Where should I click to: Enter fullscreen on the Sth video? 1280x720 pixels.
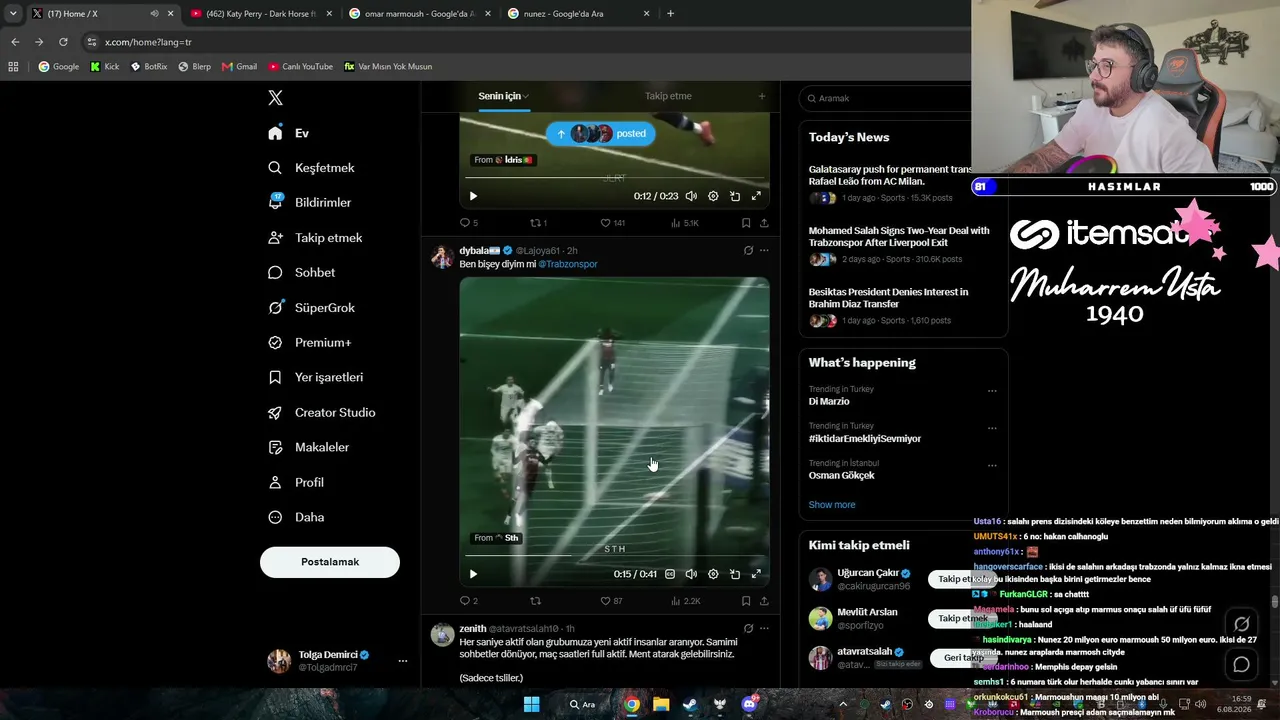click(756, 574)
